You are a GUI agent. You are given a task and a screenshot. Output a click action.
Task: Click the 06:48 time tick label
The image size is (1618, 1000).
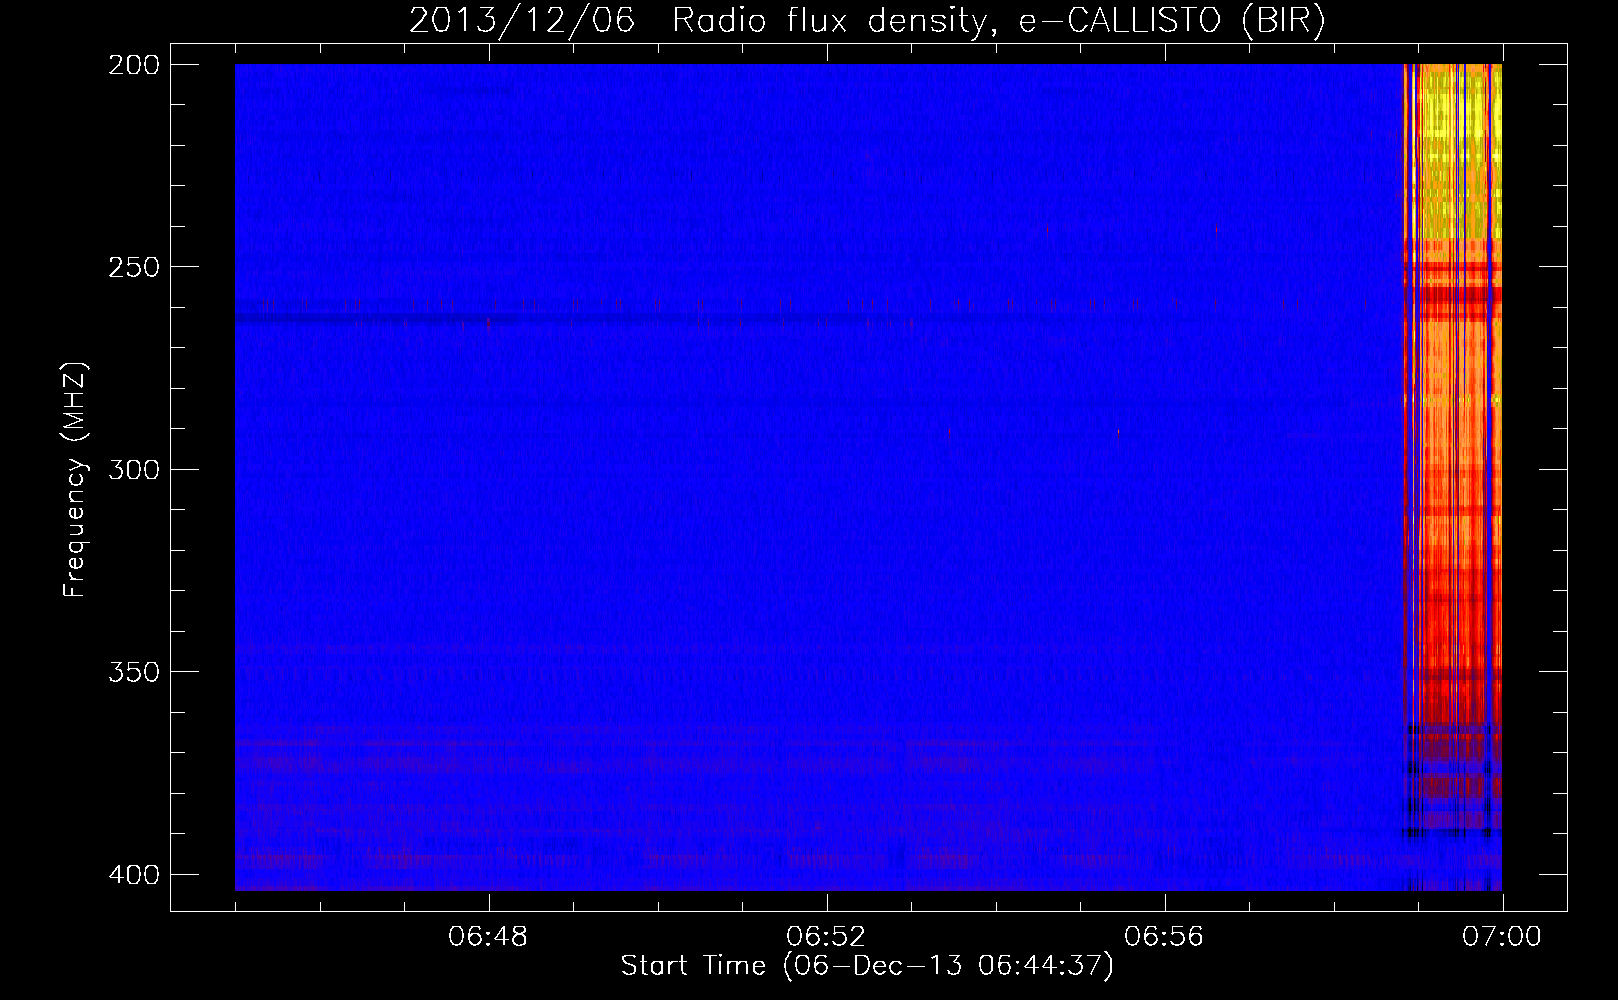tap(488, 937)
